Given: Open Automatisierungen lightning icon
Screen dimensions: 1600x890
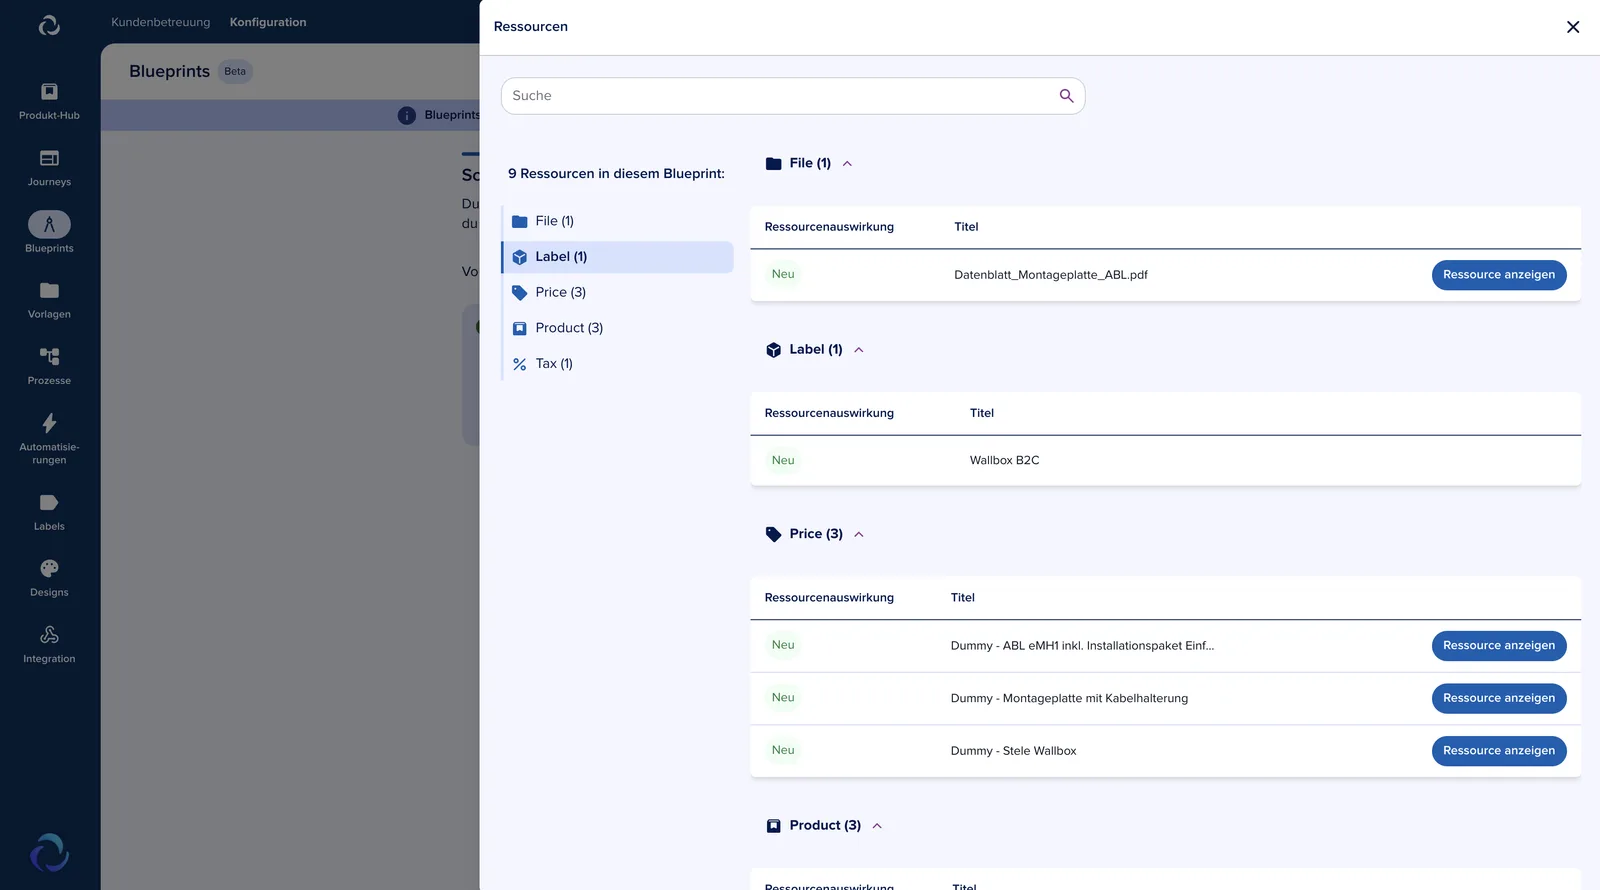Looking at the screenshot, I should tap(49, 423).
